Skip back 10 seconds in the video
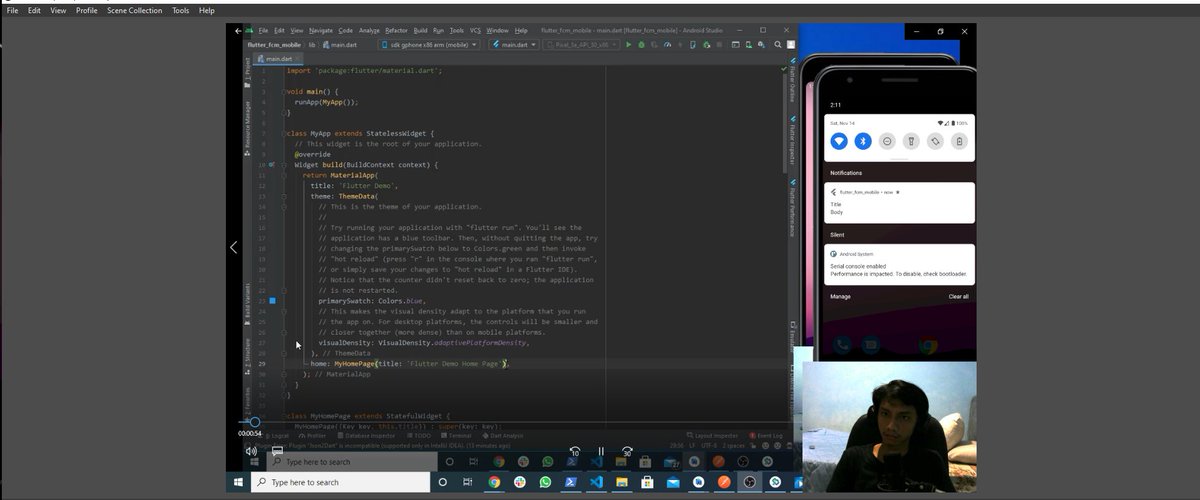The image size is (1200, 500). 574,452
